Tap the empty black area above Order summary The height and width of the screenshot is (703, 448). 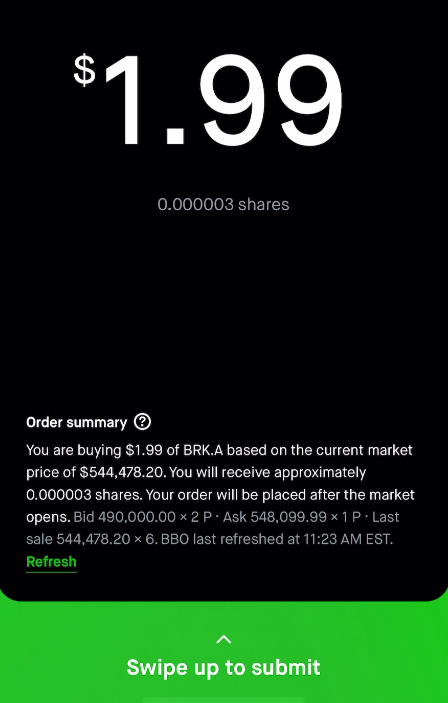point(224,314)
